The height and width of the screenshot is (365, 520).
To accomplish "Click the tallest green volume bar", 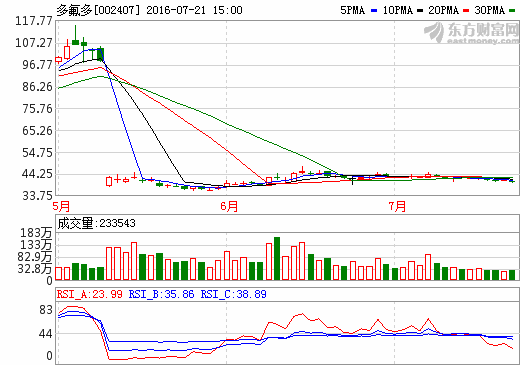I will click(277, 258).
